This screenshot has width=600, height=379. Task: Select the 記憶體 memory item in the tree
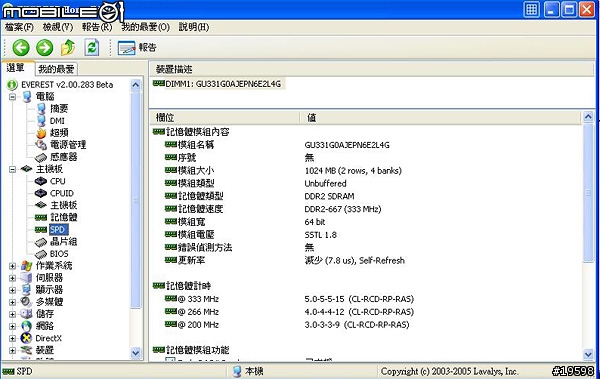(64, 217)
